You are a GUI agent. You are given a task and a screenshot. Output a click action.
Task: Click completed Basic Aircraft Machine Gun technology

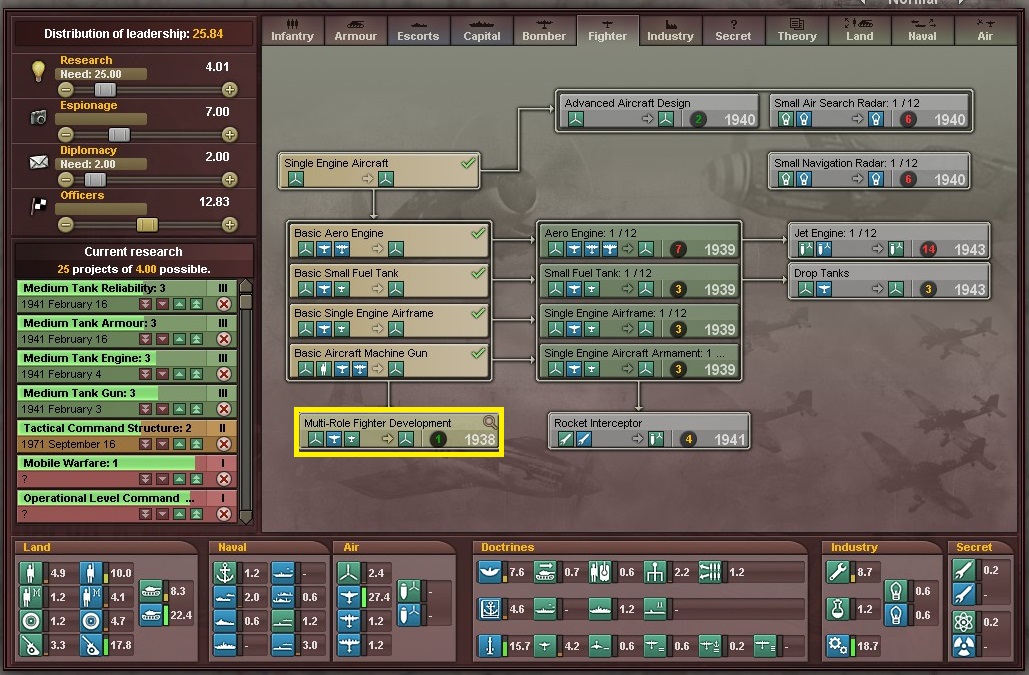389,361
